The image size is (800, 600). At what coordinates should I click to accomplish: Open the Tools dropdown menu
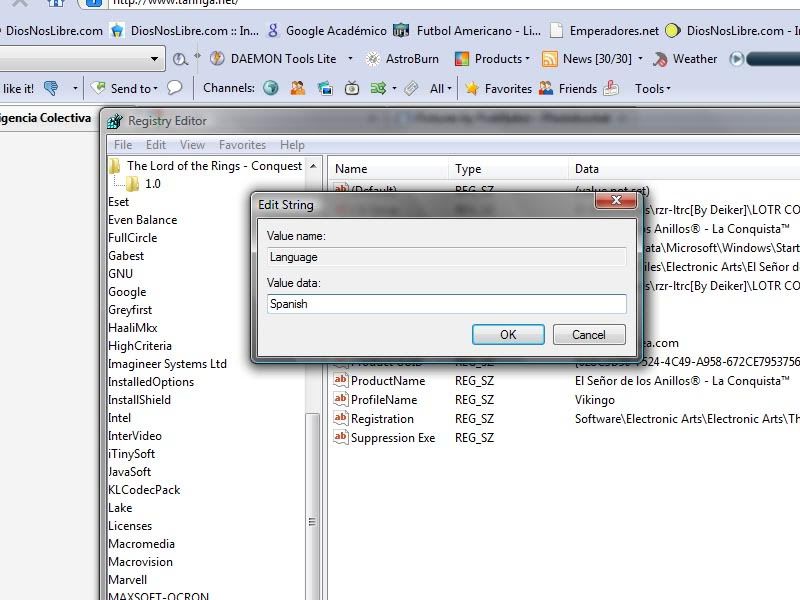(653, 88)
